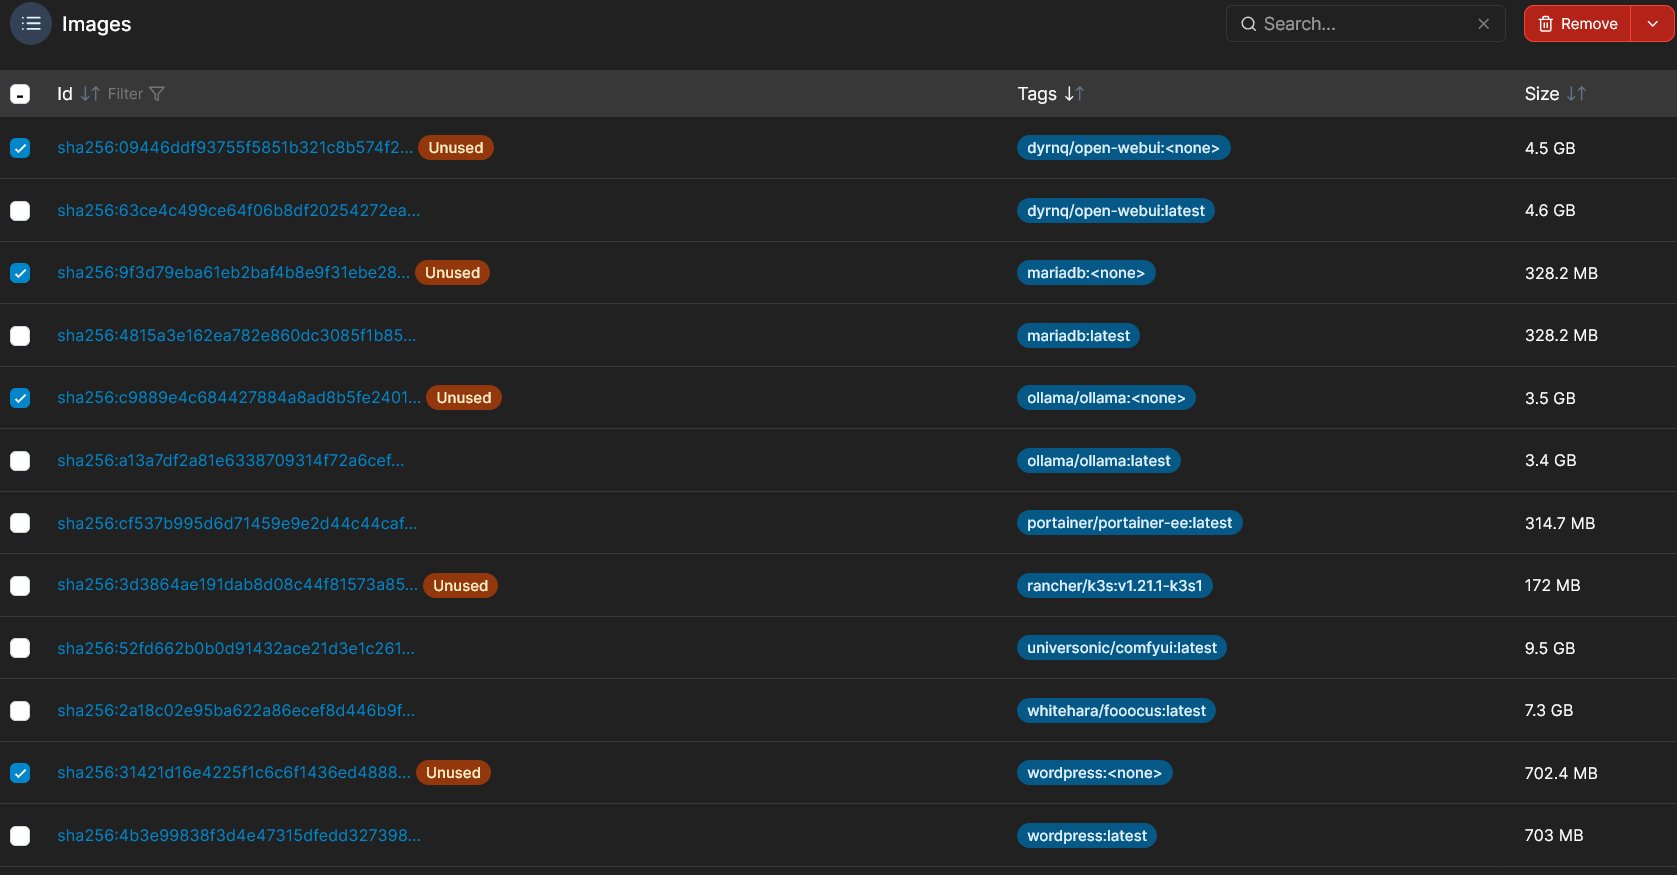Click the whitehara/fooocus:latest tag badge
The width and height of the screenshot is (1677, 875).
[1117, 711]
